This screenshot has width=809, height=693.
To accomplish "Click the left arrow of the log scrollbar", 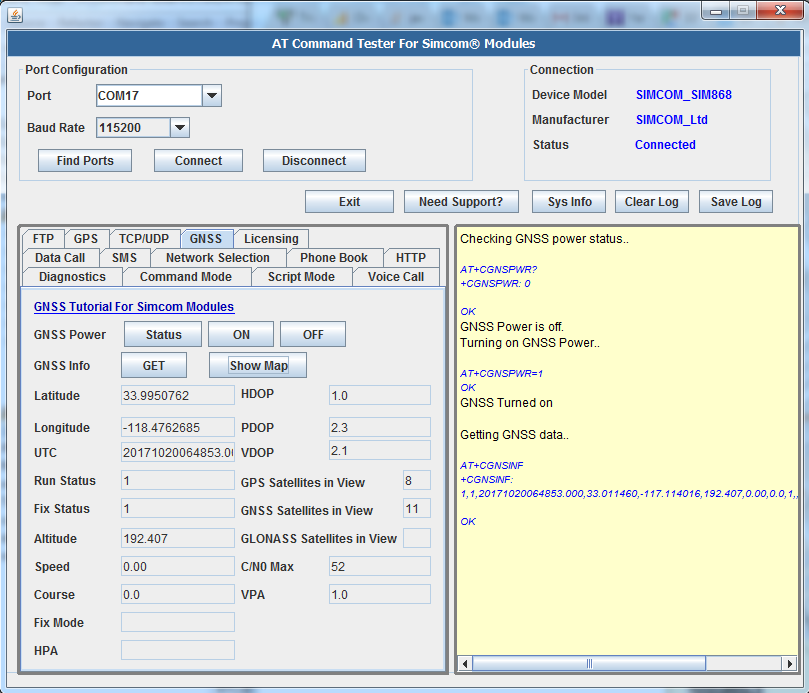I will (463, 663).
